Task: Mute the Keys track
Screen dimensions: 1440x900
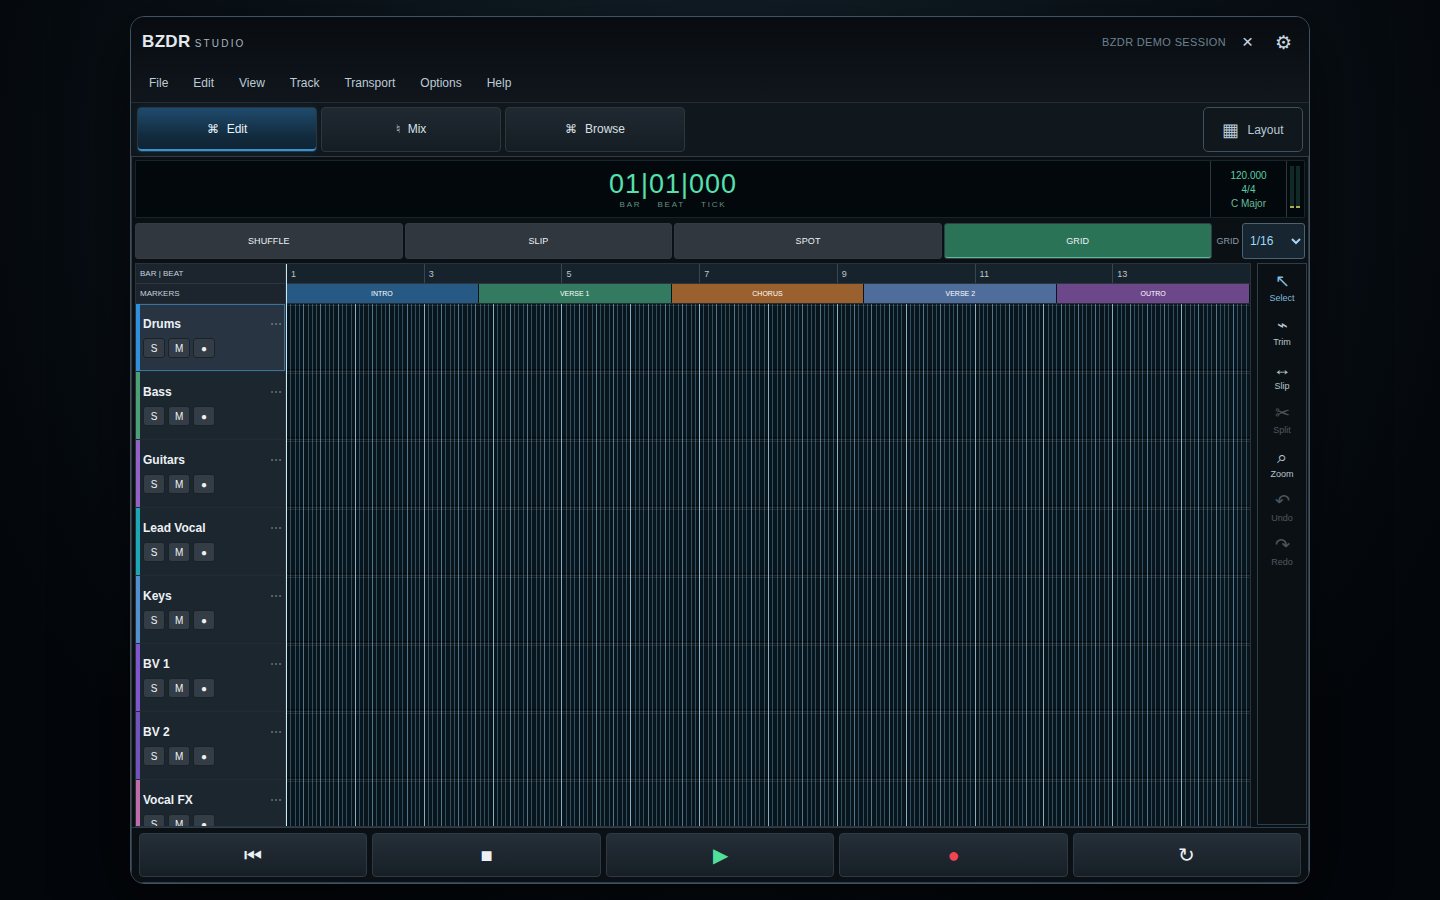Action: [x=179, y=620]
